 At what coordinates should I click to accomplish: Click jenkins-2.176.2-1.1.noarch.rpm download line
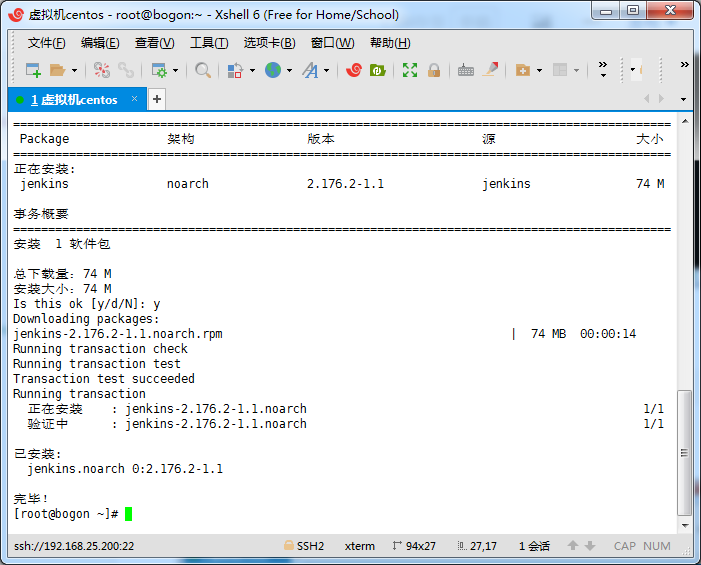(x=118, y=334)
